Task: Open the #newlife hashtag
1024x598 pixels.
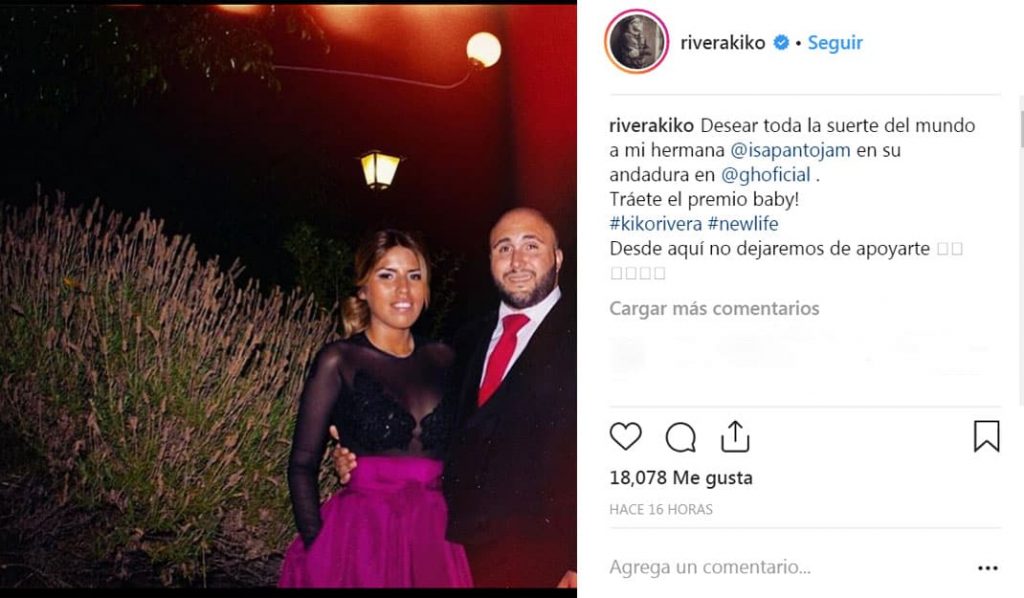Action: 743,224
